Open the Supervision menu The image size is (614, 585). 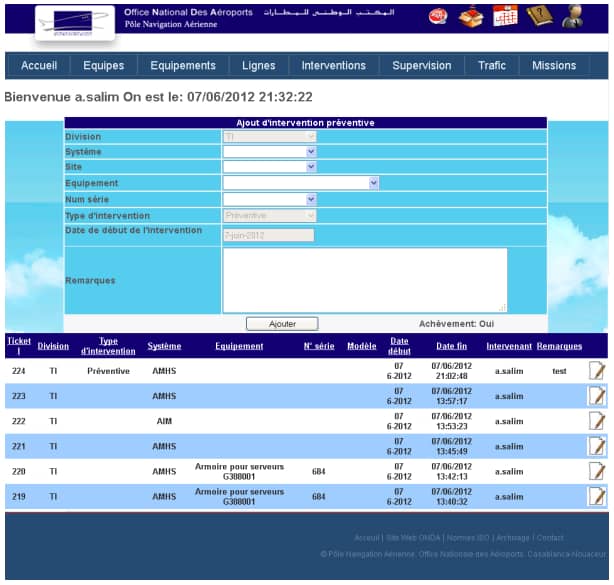[x=422, y=65]
